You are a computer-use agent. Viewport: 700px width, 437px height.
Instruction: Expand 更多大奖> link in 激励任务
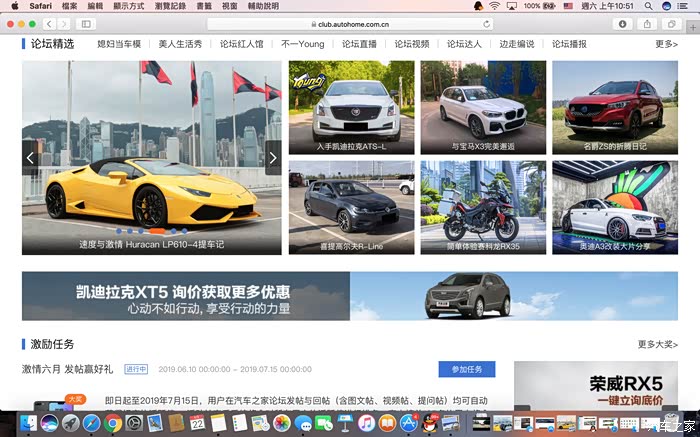coord(657,345)
